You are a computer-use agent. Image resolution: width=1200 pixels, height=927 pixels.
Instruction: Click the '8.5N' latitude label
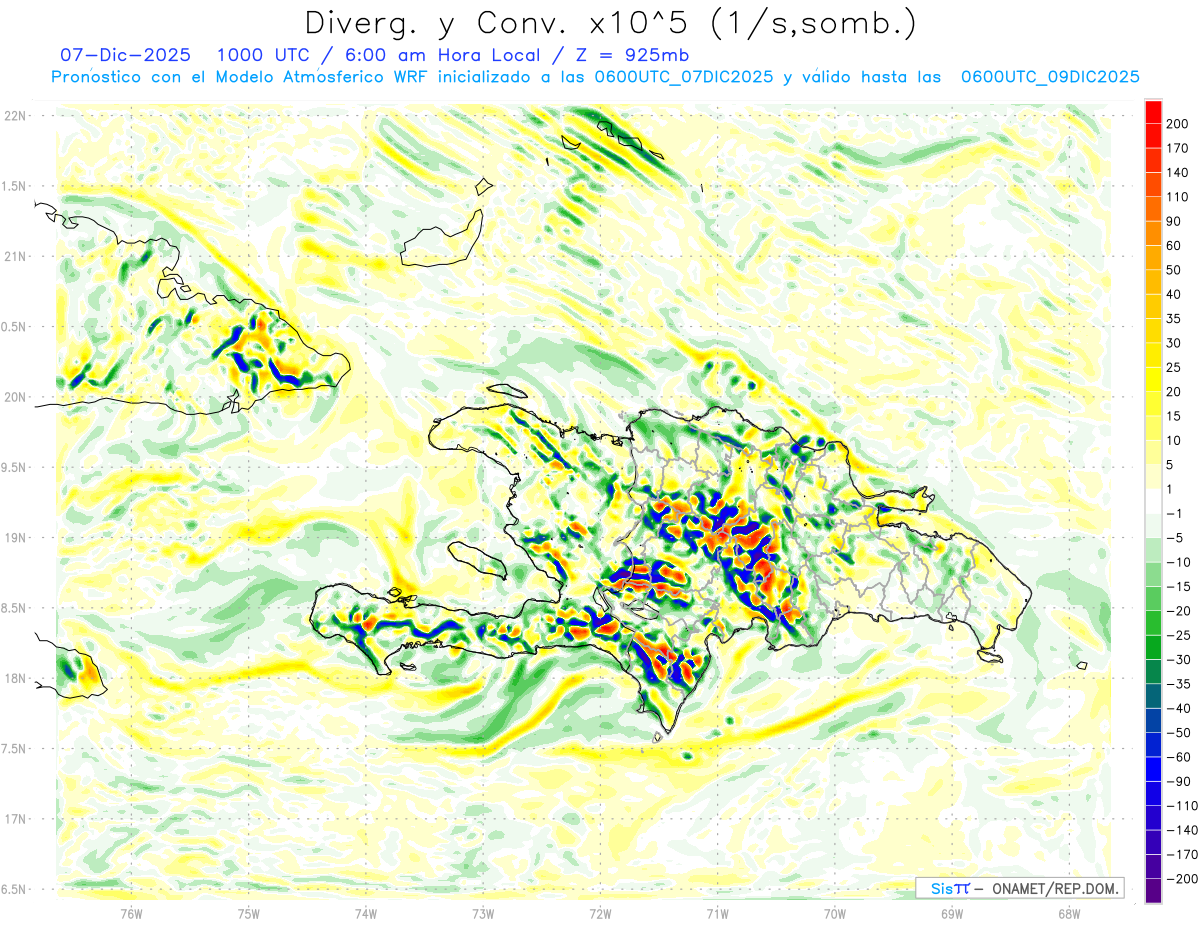[15, 608]
